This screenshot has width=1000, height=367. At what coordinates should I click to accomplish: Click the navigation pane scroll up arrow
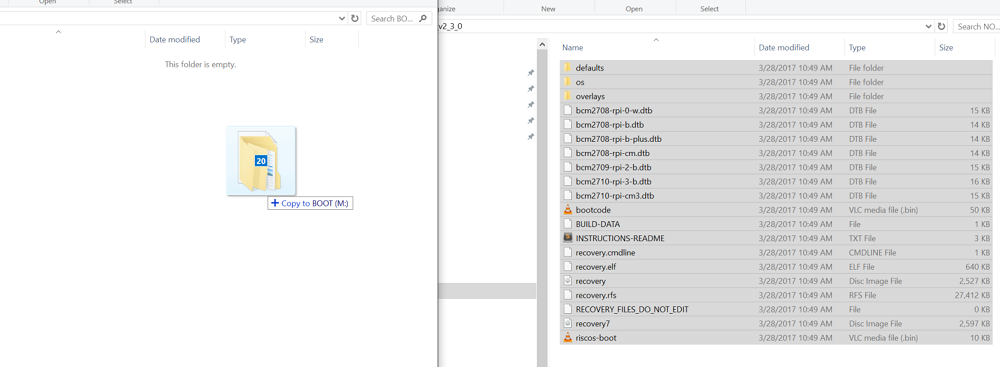pos(542,45)
